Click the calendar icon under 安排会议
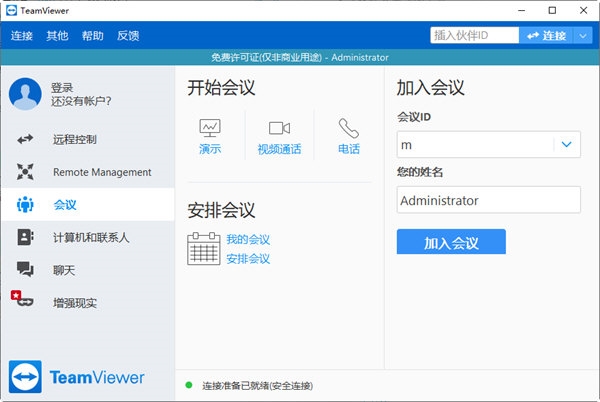Screen dimensions: 600x402 [x=204, y=249]
